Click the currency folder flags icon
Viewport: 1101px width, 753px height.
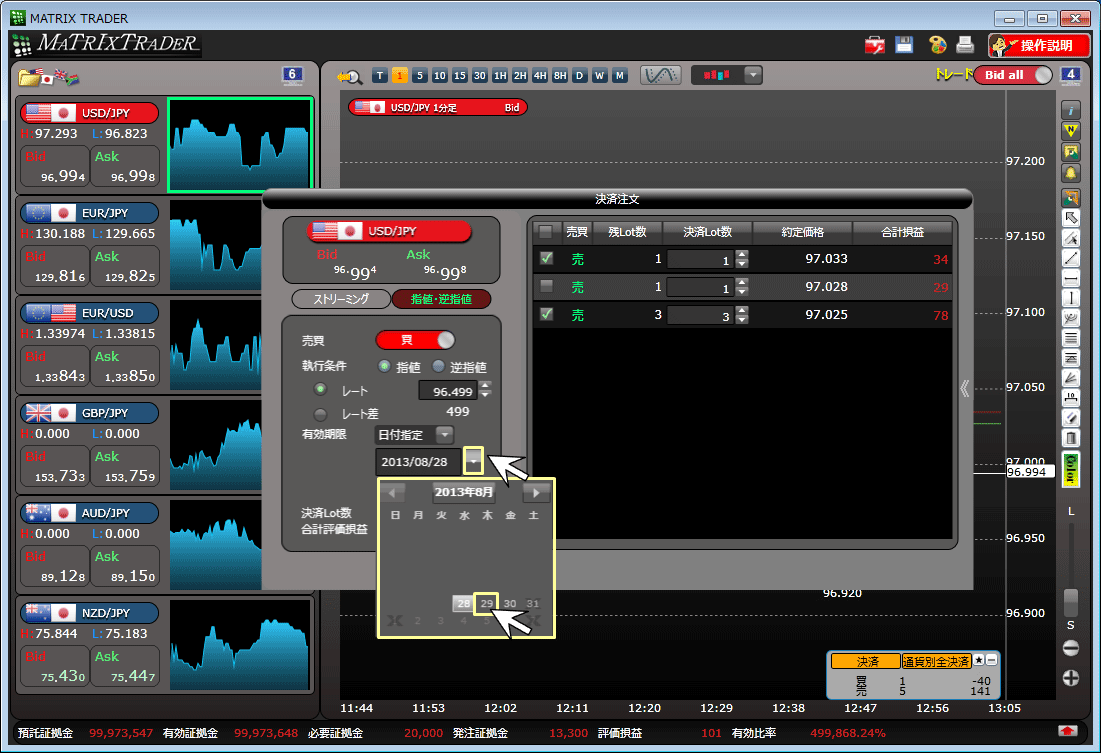coord(48,77)
